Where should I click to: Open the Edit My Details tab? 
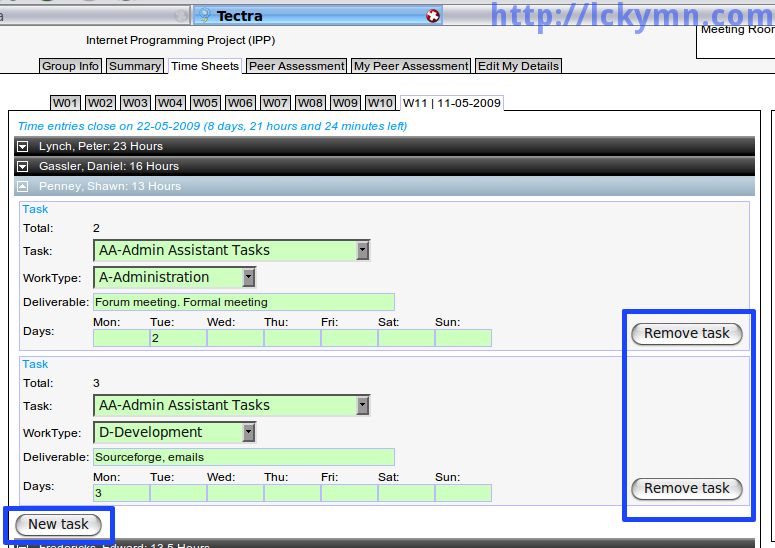[x=518, y=66]
